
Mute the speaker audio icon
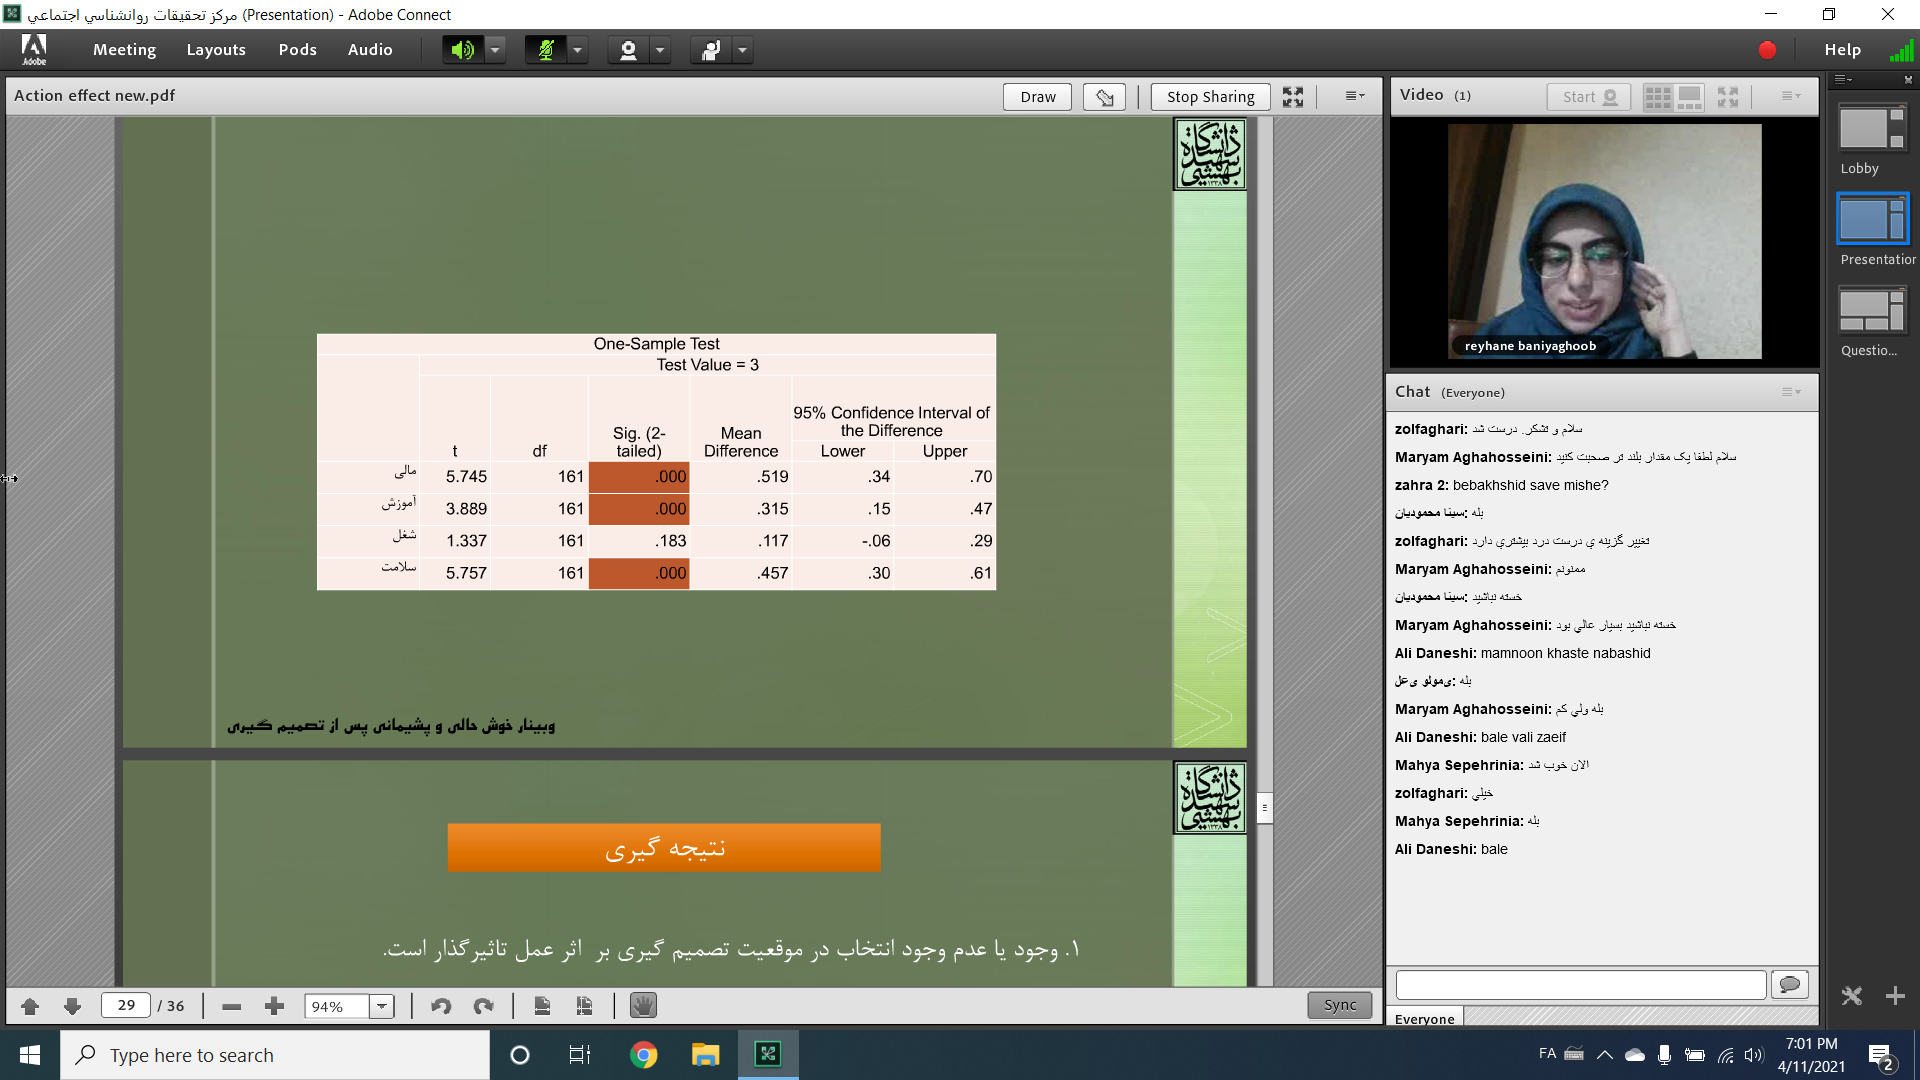pyautogui.click(x=462, y=50)
